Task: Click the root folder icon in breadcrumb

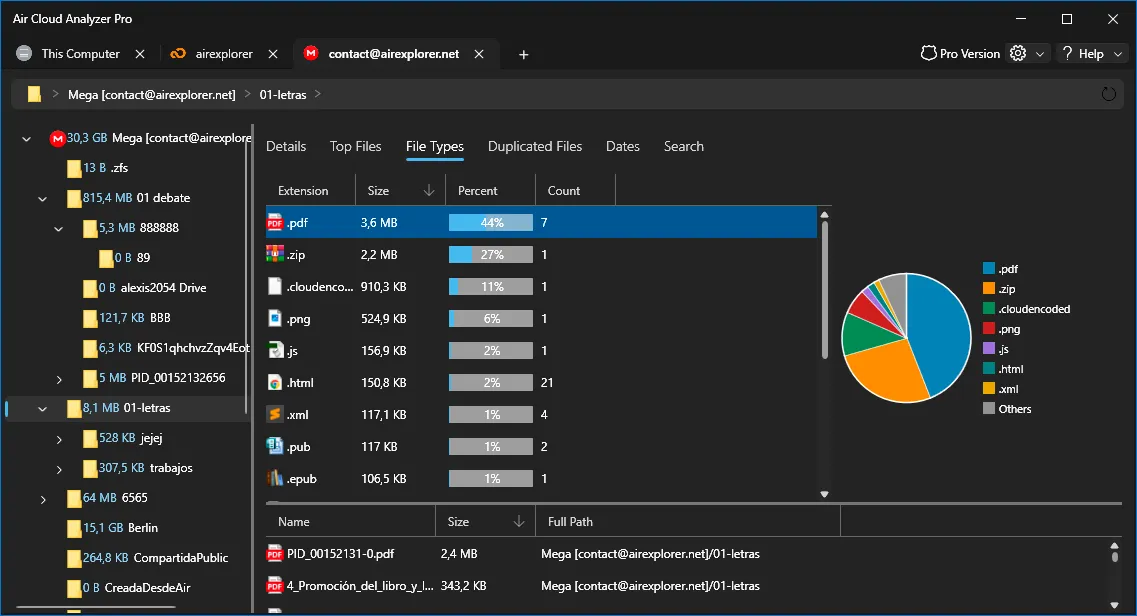Action: pos(34,94)
